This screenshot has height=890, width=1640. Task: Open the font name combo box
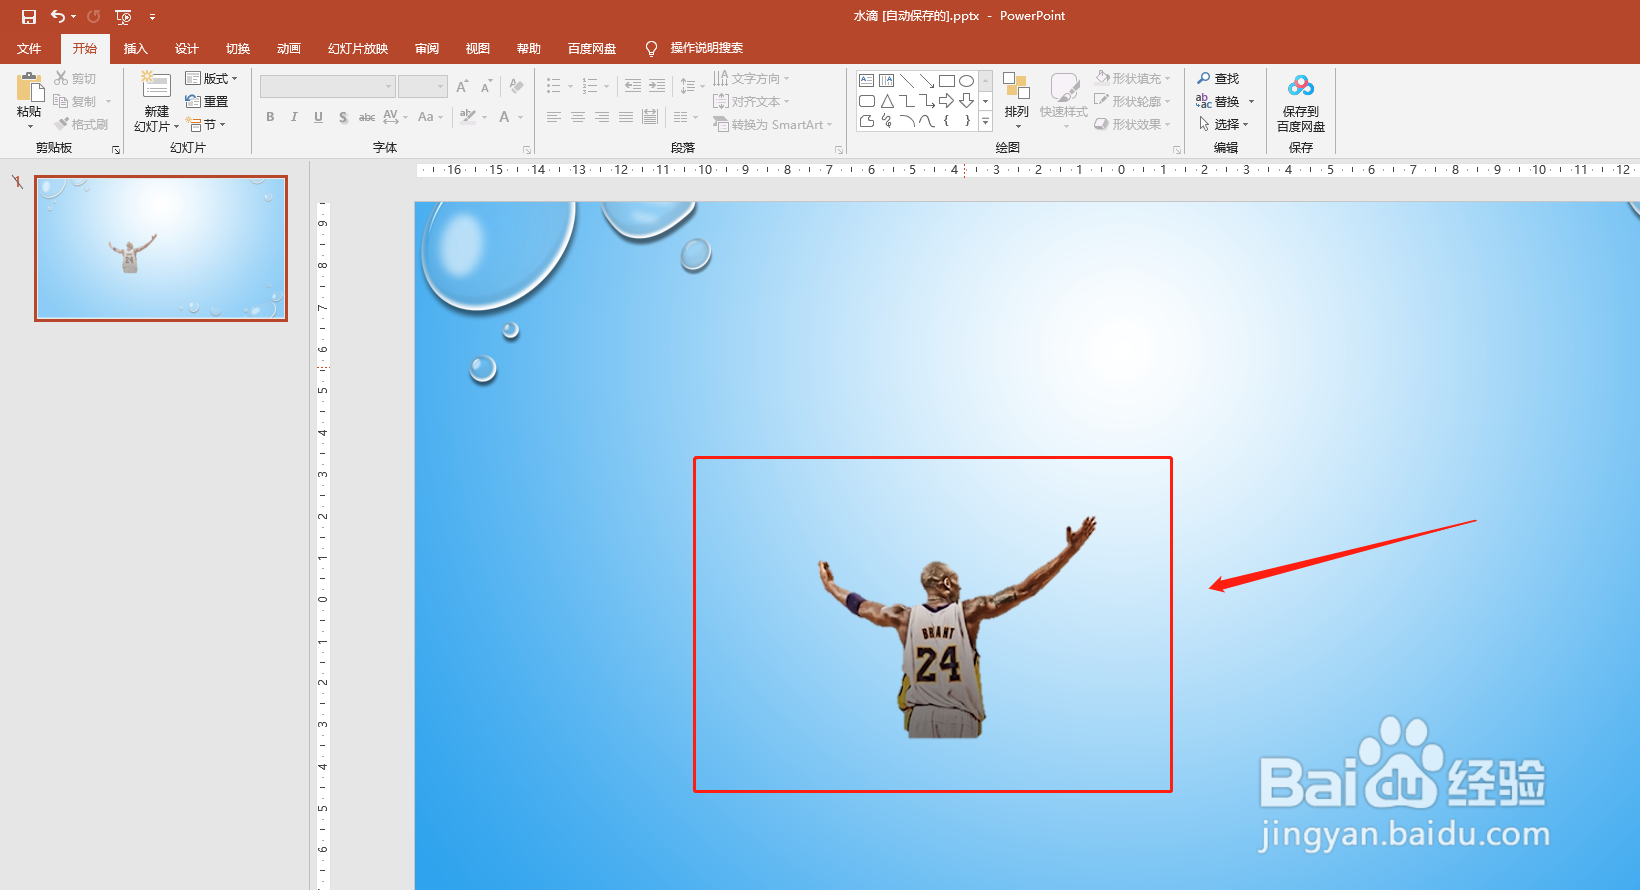point(327,86)
